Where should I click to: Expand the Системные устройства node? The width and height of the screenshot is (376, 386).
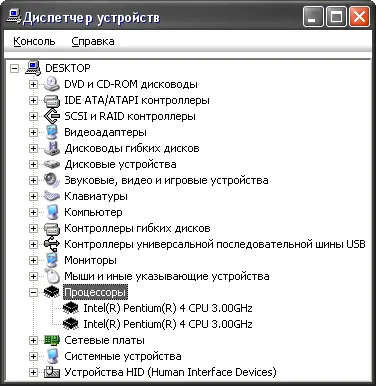click(x=33, y=357)
